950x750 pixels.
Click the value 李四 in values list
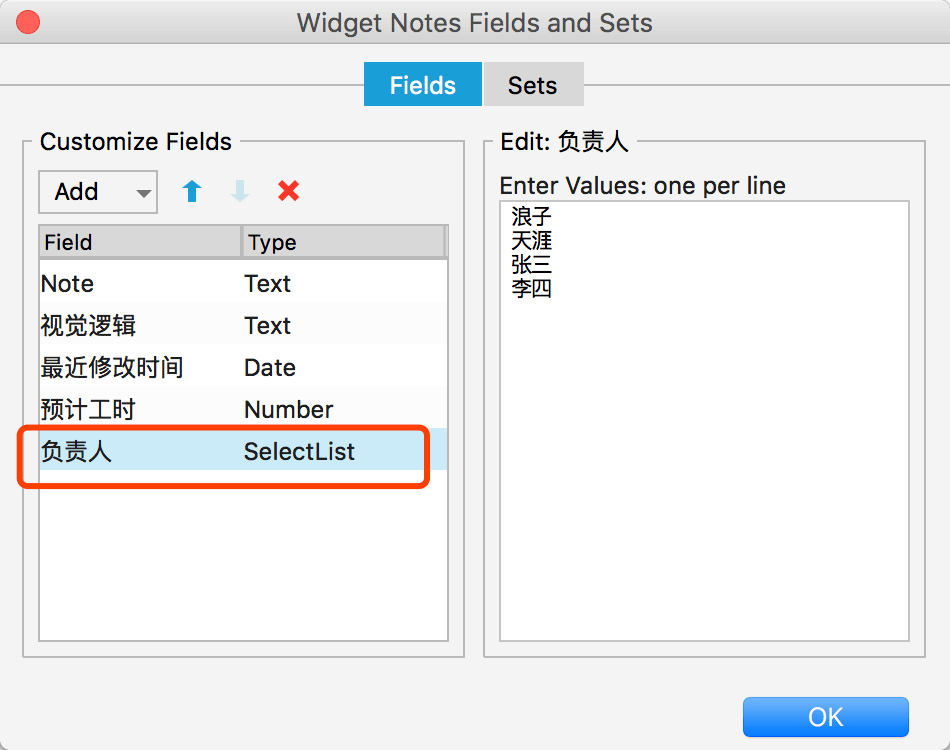(531, 288)
